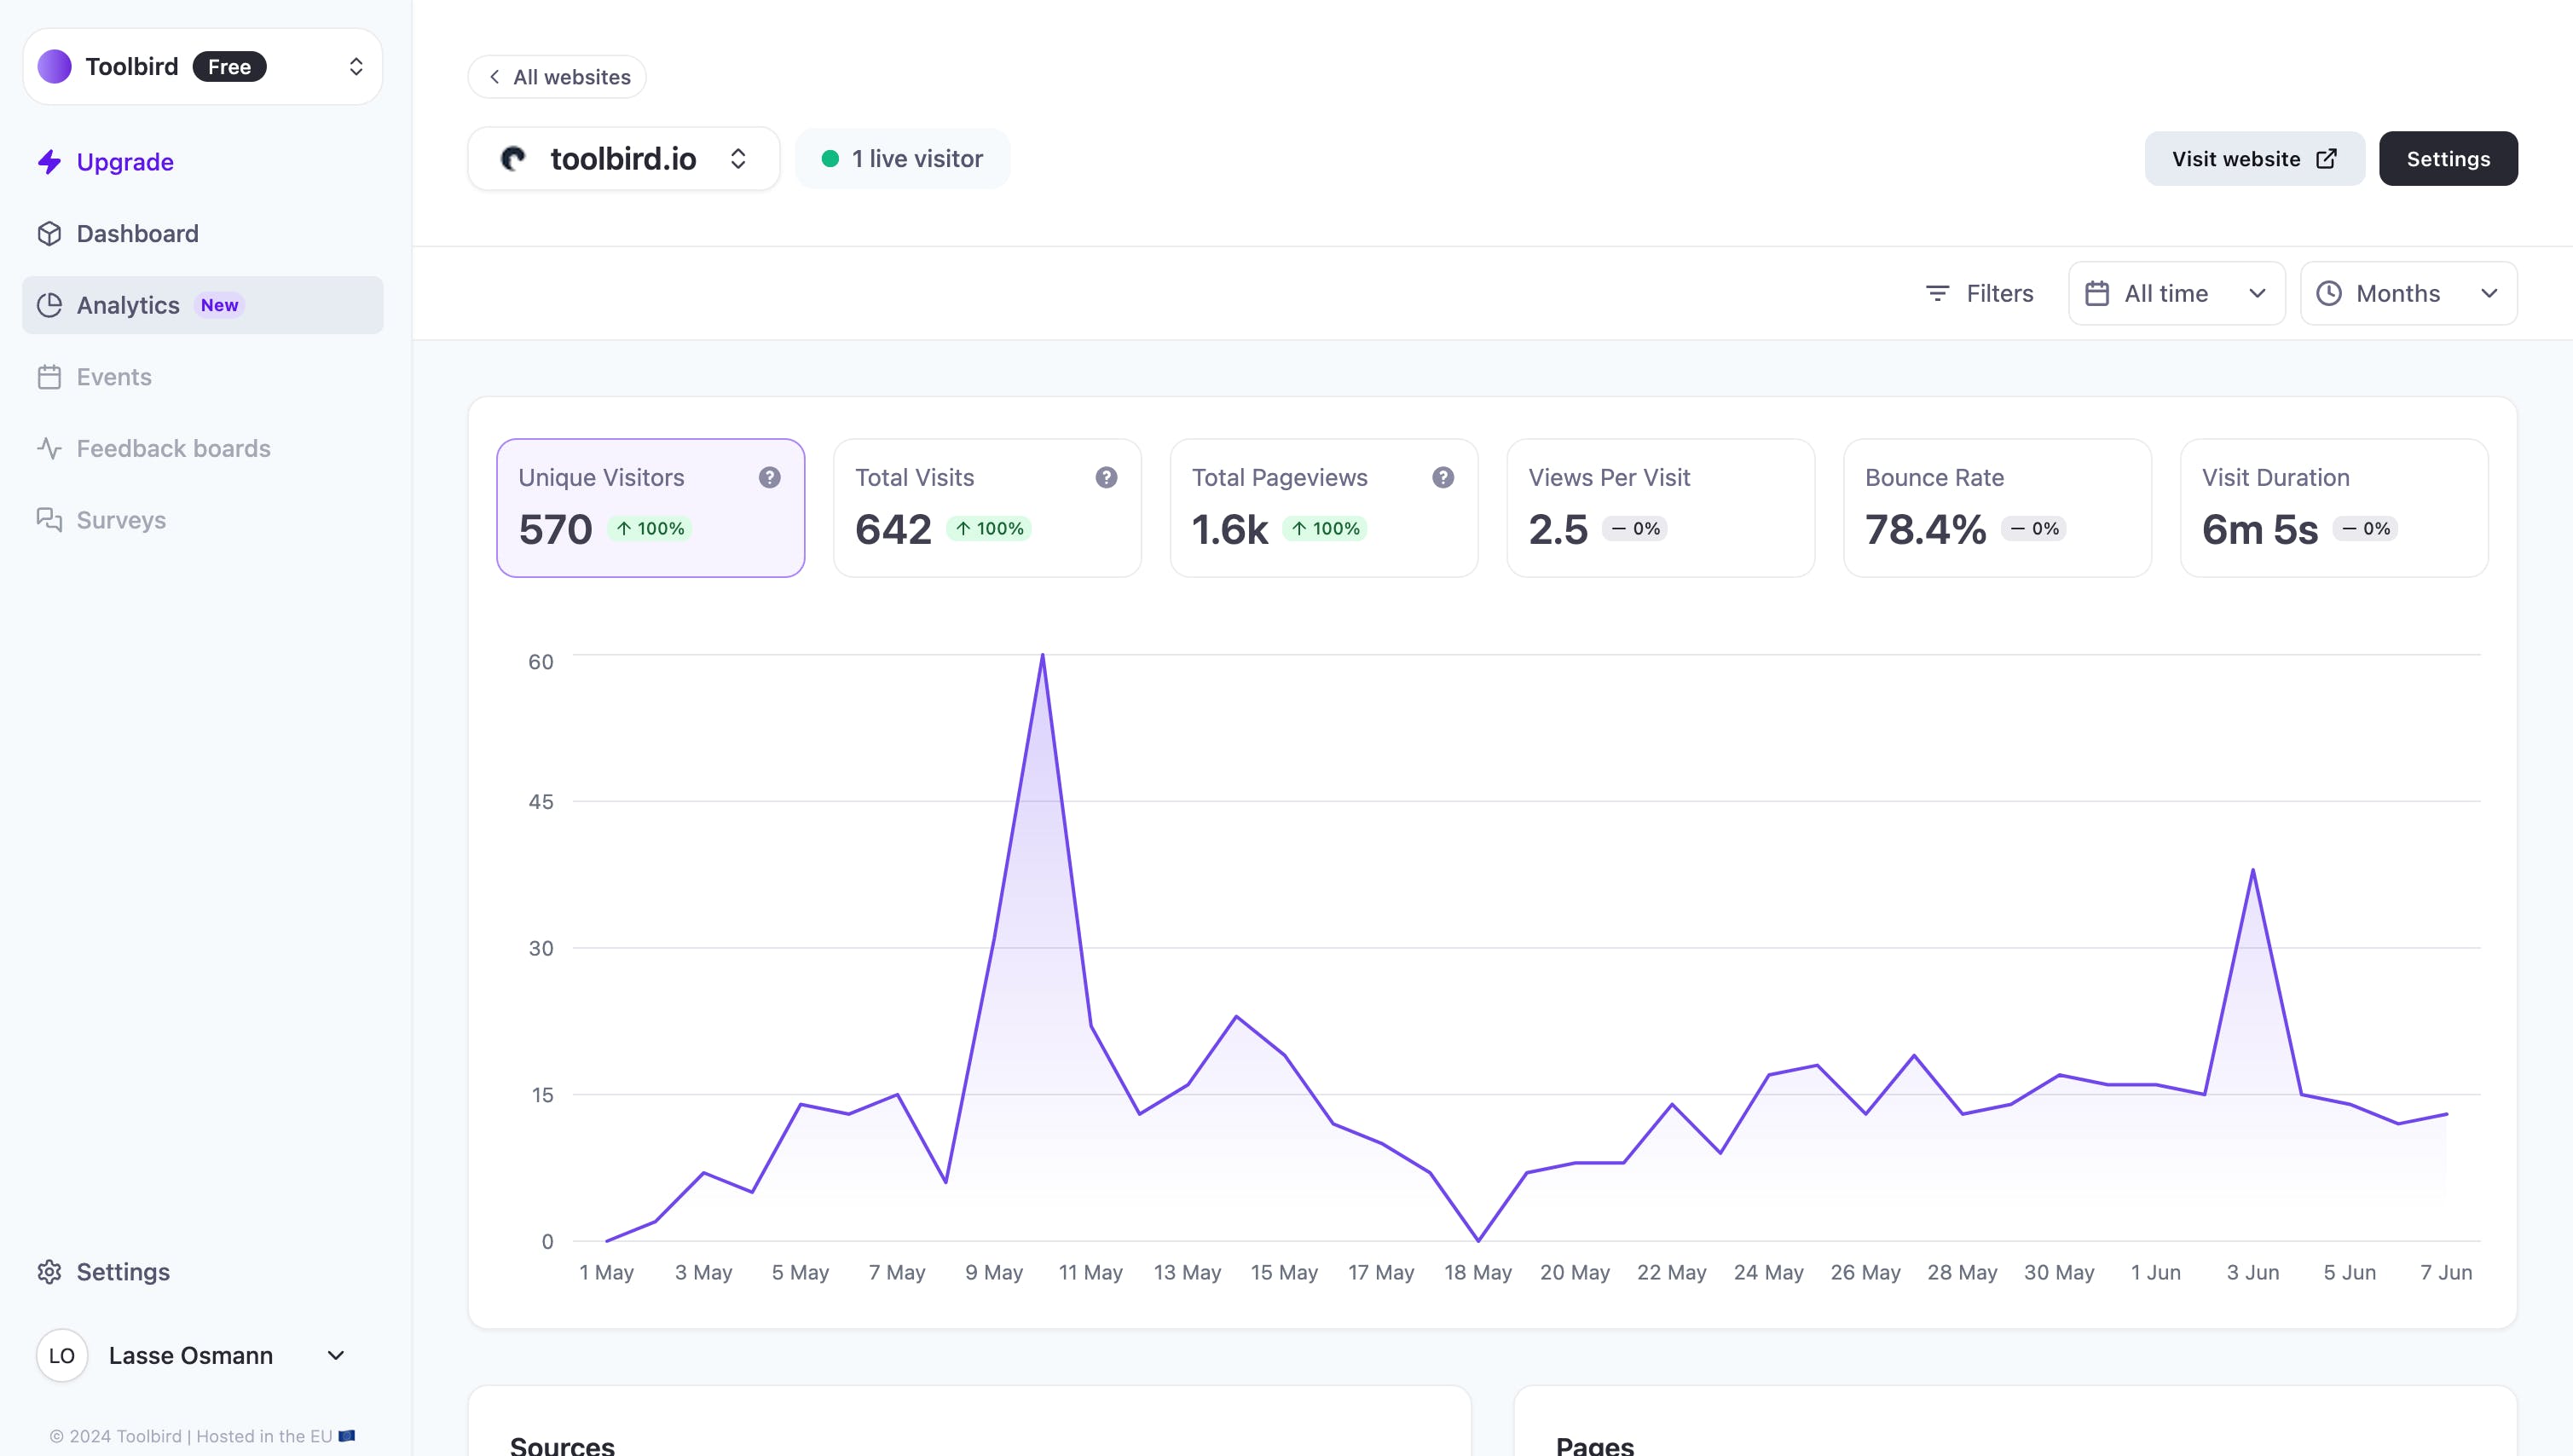Click the calendar icon in All time
The image size is (2573, 1456).
pos(2097,294)
